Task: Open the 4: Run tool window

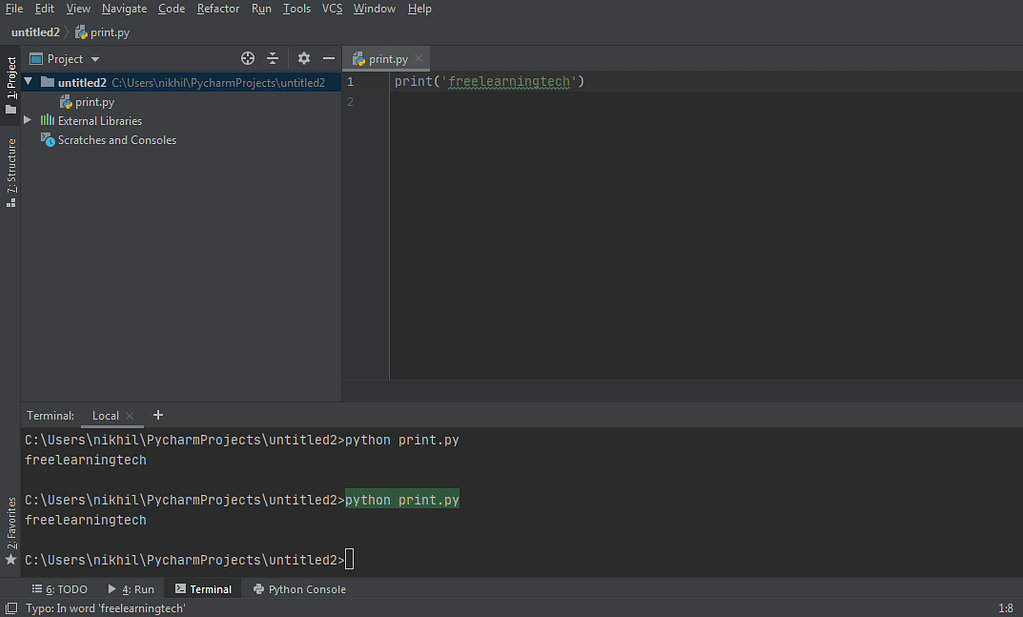Action: coord(131,589)
